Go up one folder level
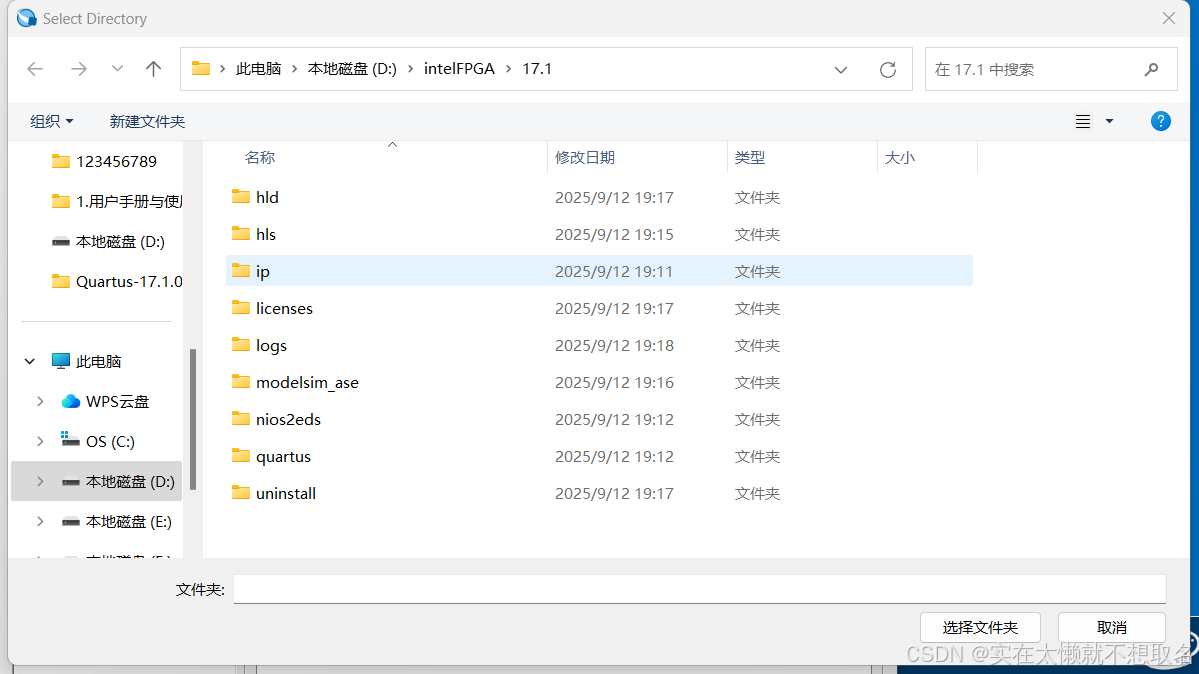This screenshot has height=674, width=1199. (x=154, y=69)
